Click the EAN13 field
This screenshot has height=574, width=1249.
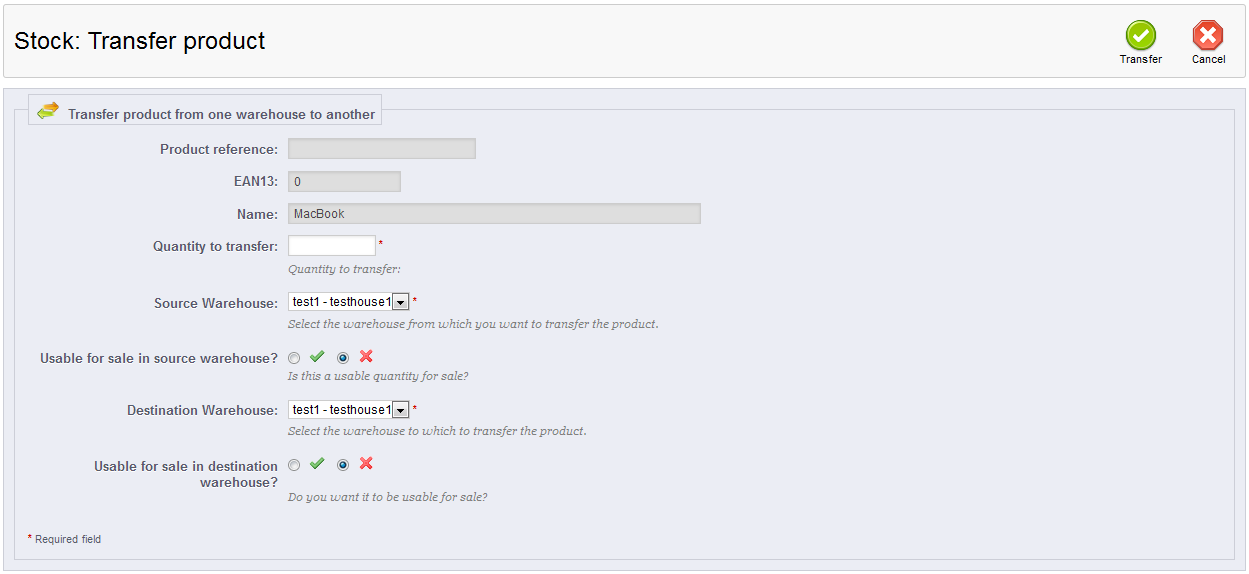pyautogui.click(x=344, y=182)
